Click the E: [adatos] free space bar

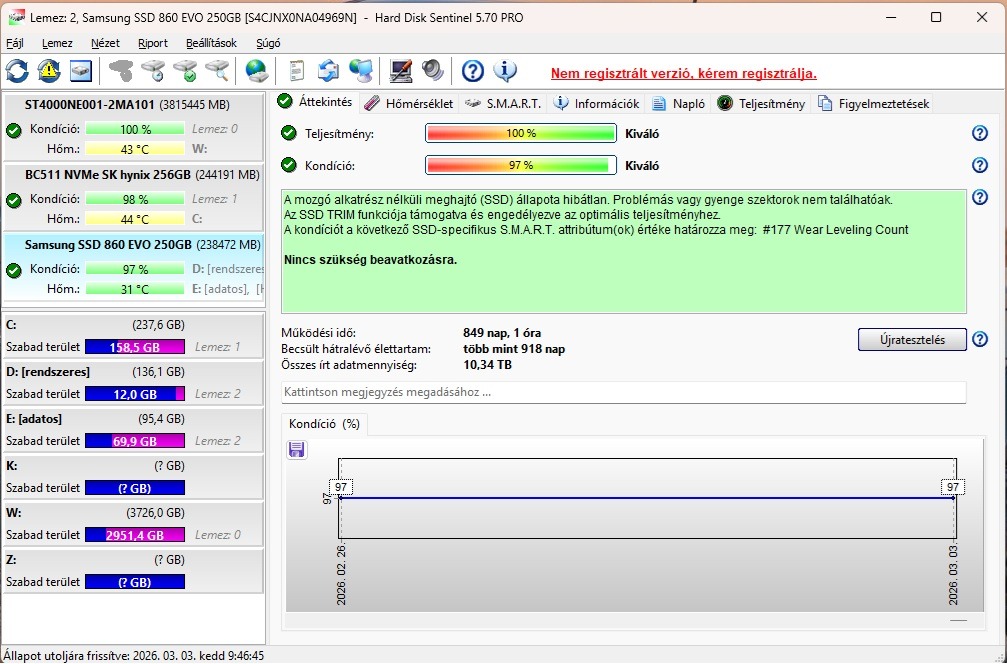click(135, 441)
